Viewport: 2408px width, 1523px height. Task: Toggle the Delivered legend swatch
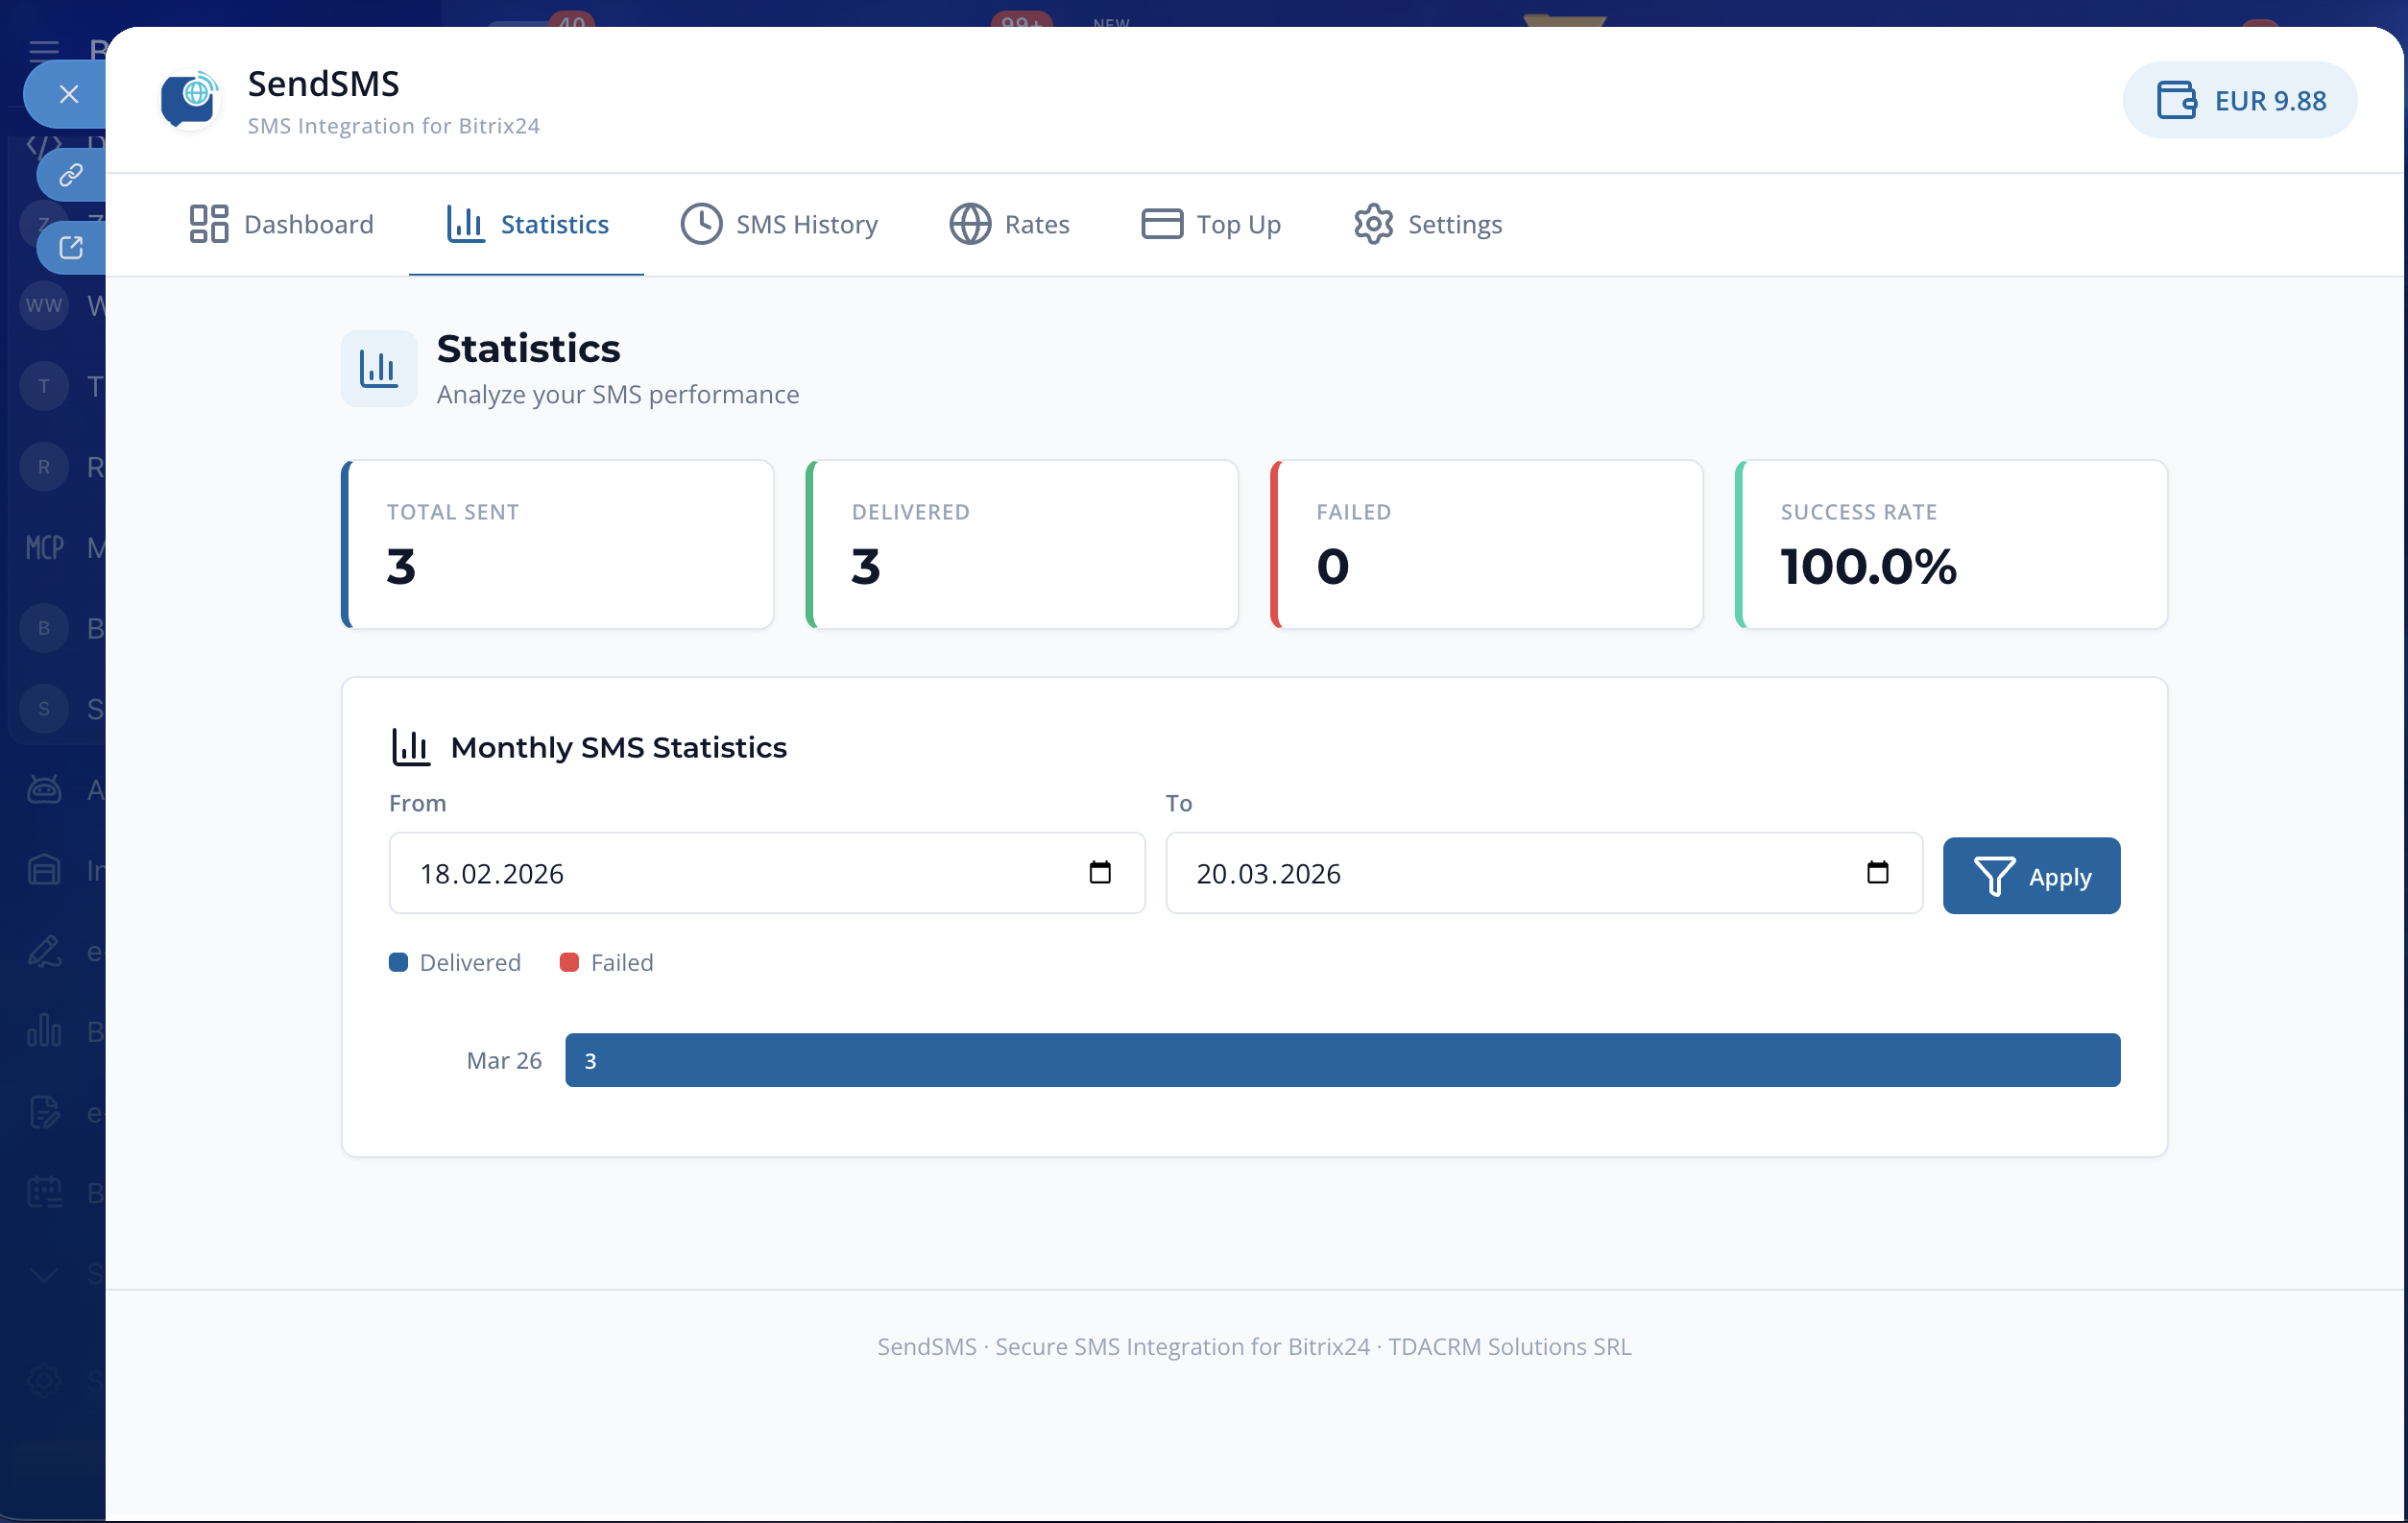(x=398, y=962)
